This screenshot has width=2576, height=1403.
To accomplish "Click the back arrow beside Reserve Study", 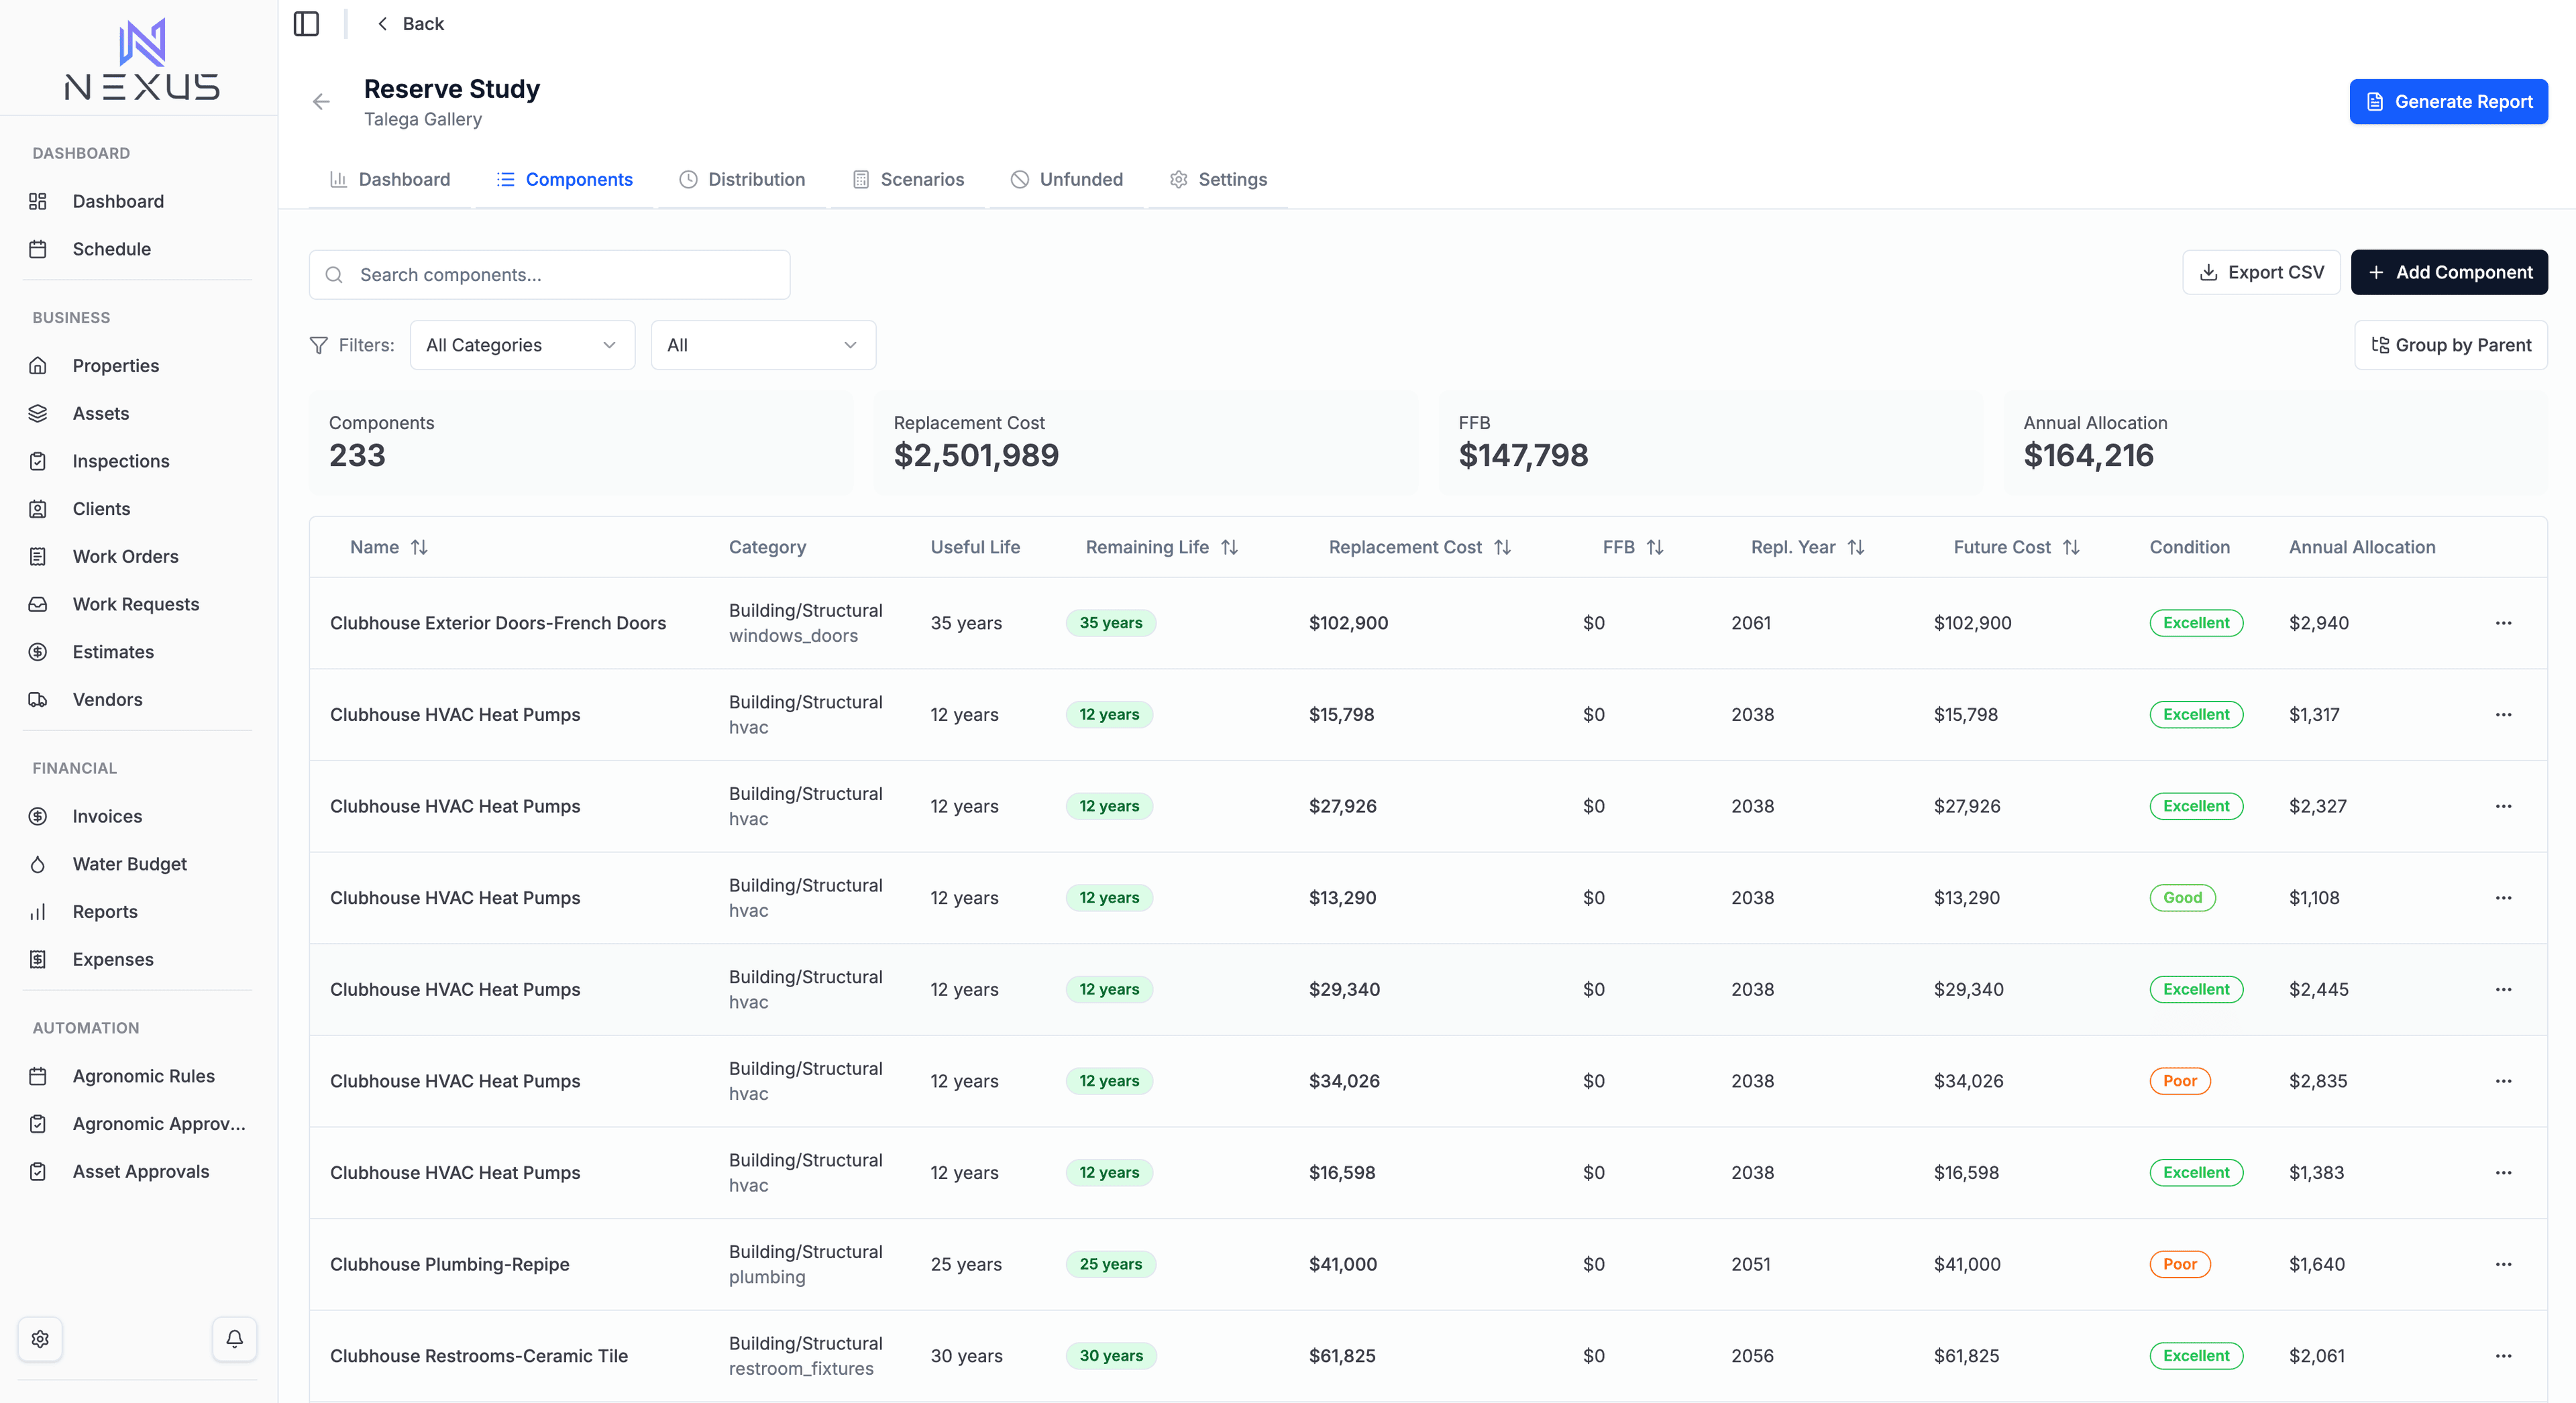I will coord(320,101).
